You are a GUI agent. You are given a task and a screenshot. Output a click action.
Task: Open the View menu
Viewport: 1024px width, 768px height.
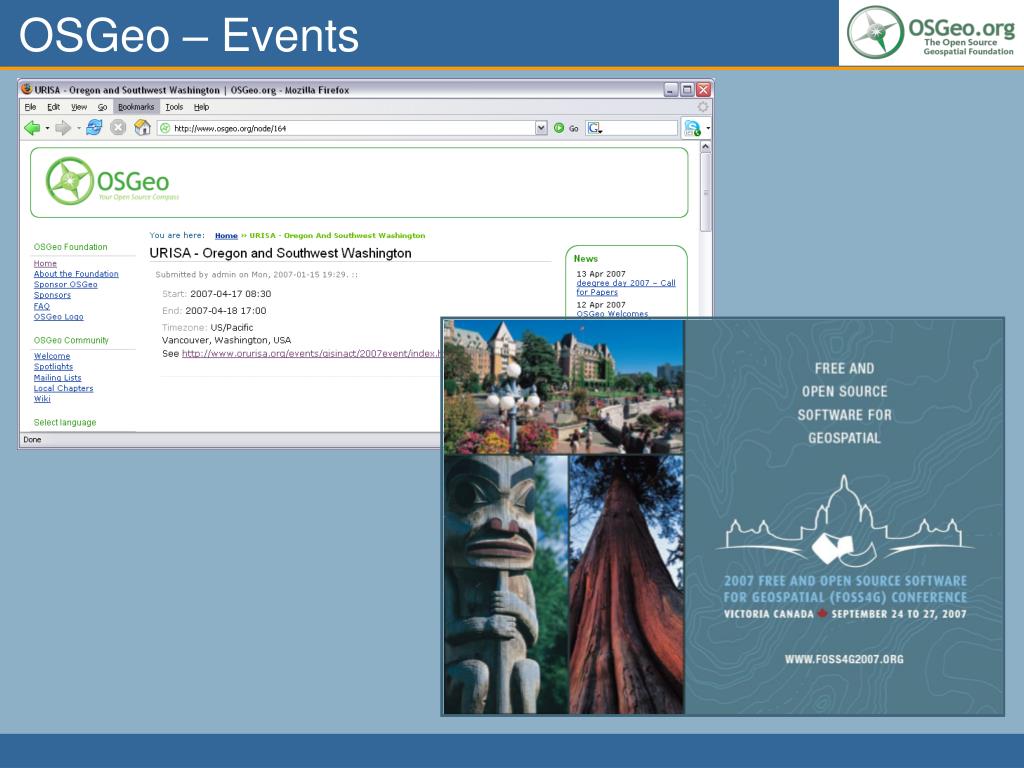pos(79,107)
